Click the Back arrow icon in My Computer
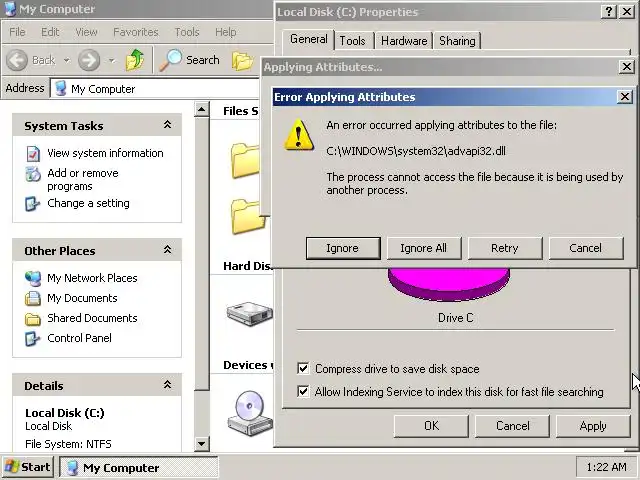The height and width of the screenshot is (480, 640). point(17,60)
